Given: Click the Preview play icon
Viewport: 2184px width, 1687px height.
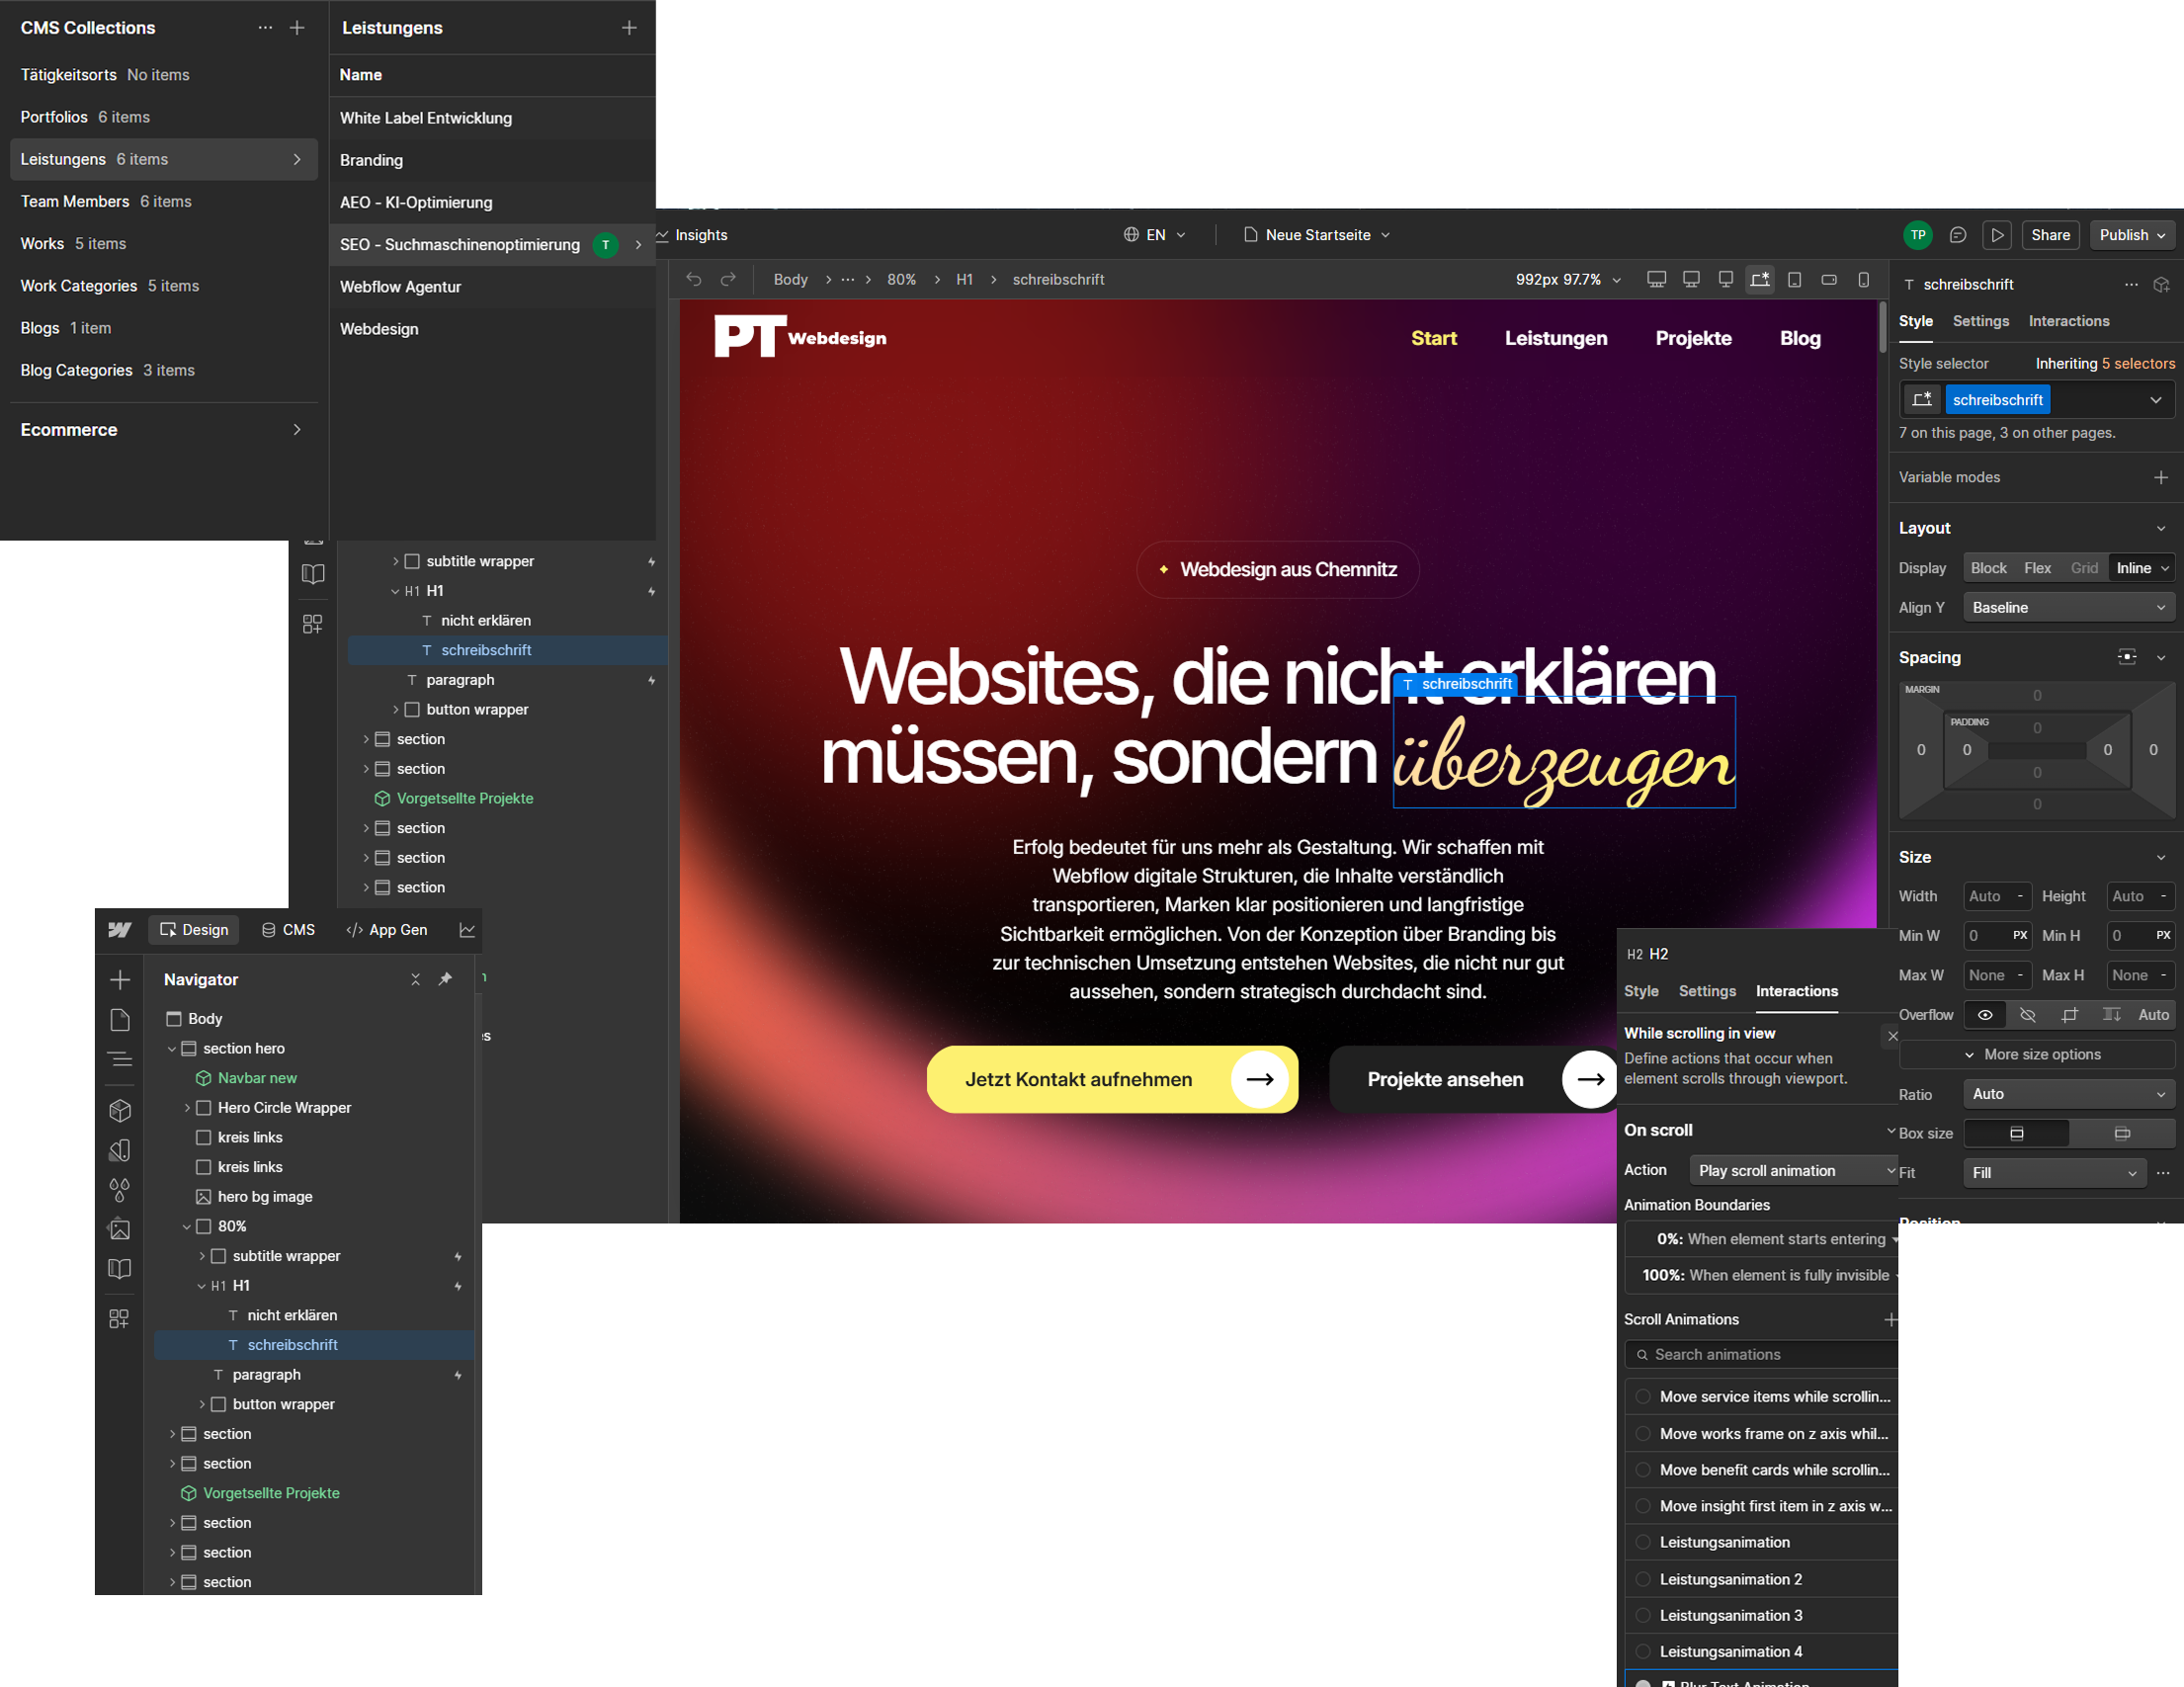Looking at the screenshot, I should coord(1997,235).
